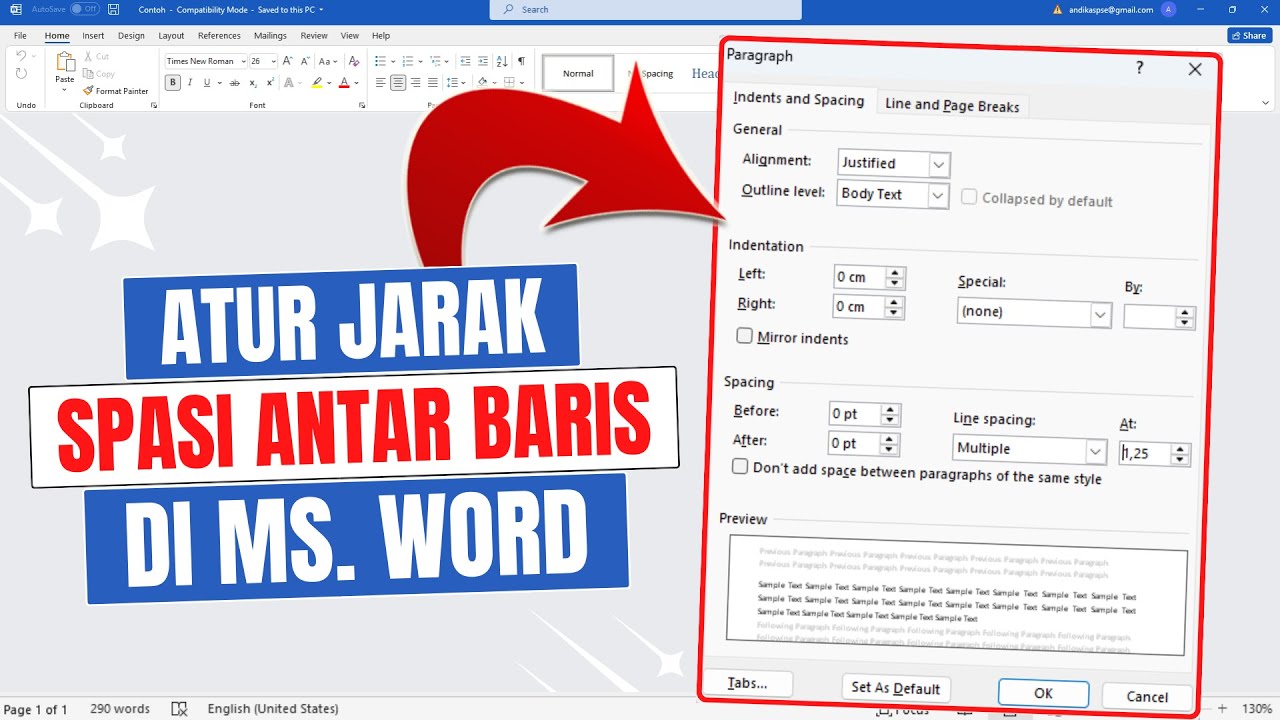Click the Cancel button in Paragraph dialog

click(x=1147, y=697)
